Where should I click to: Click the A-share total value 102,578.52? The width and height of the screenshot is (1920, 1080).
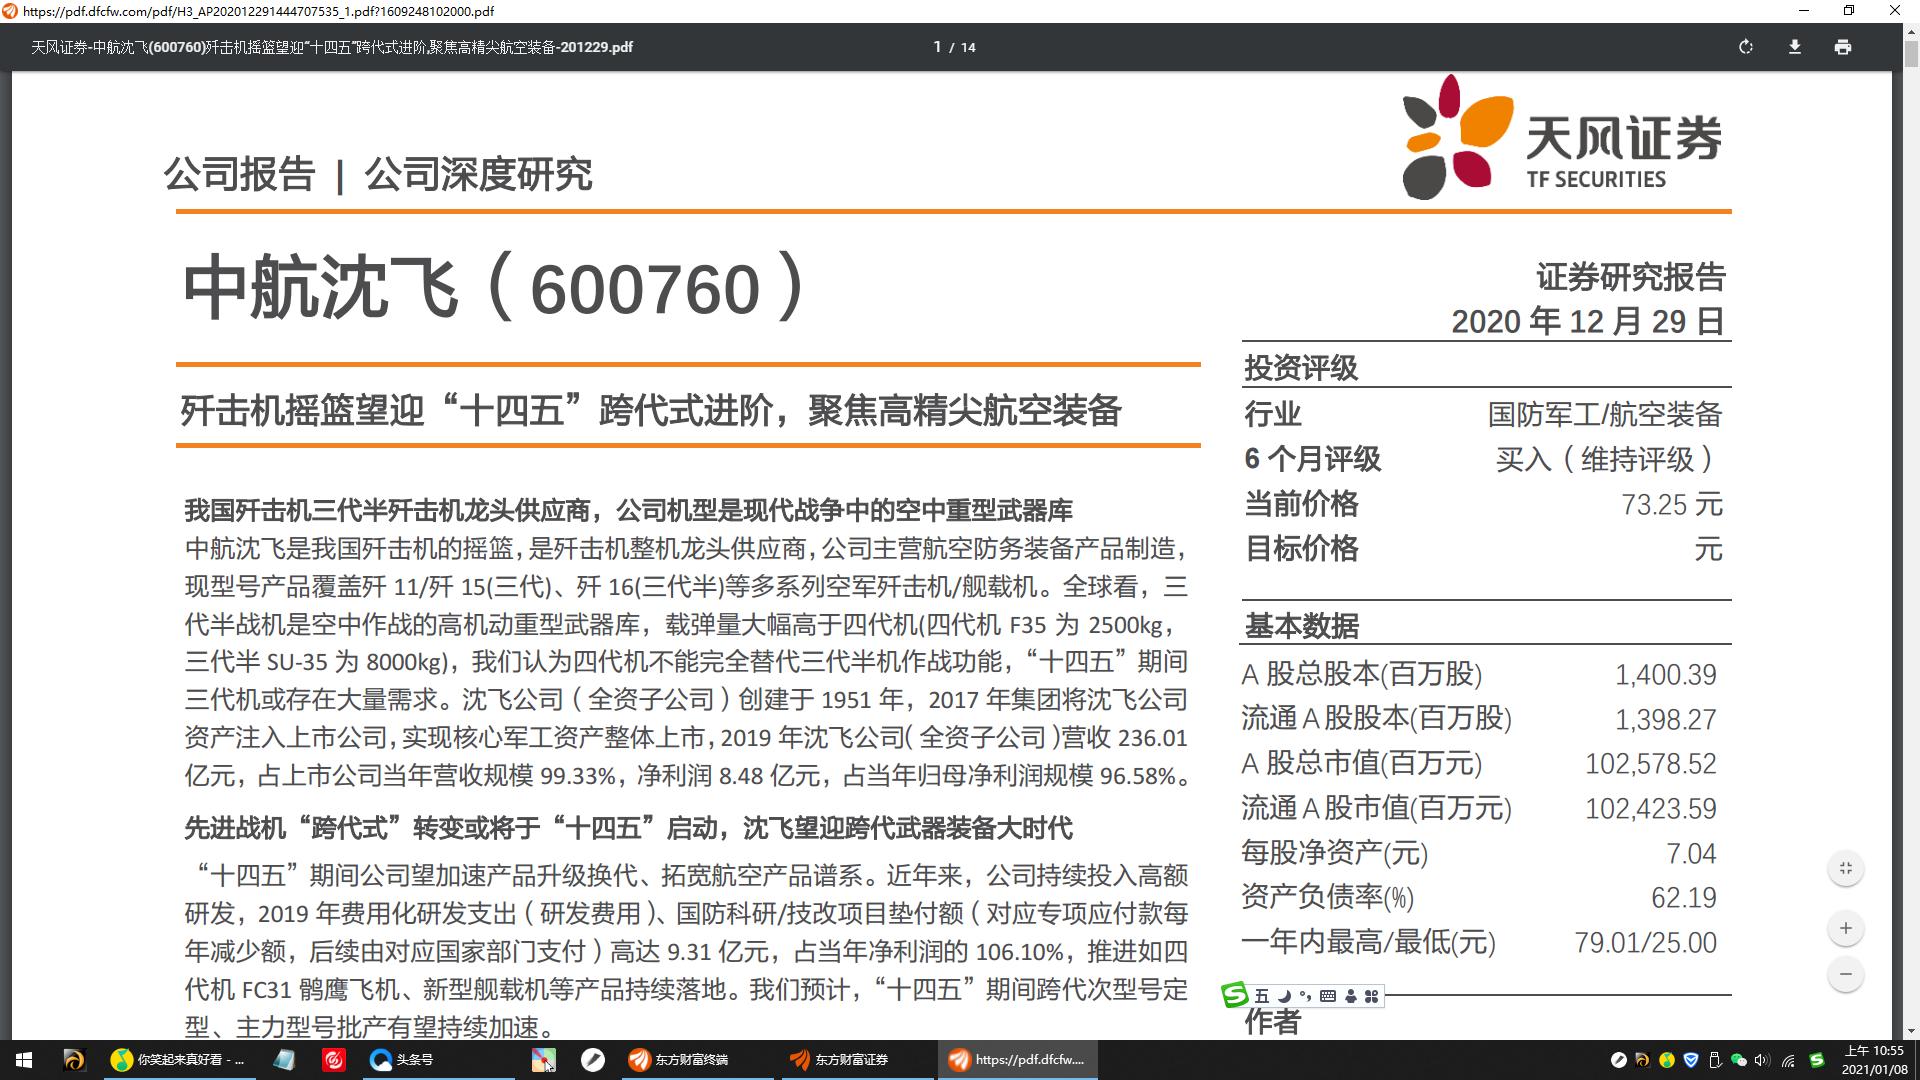point(1651,764)
